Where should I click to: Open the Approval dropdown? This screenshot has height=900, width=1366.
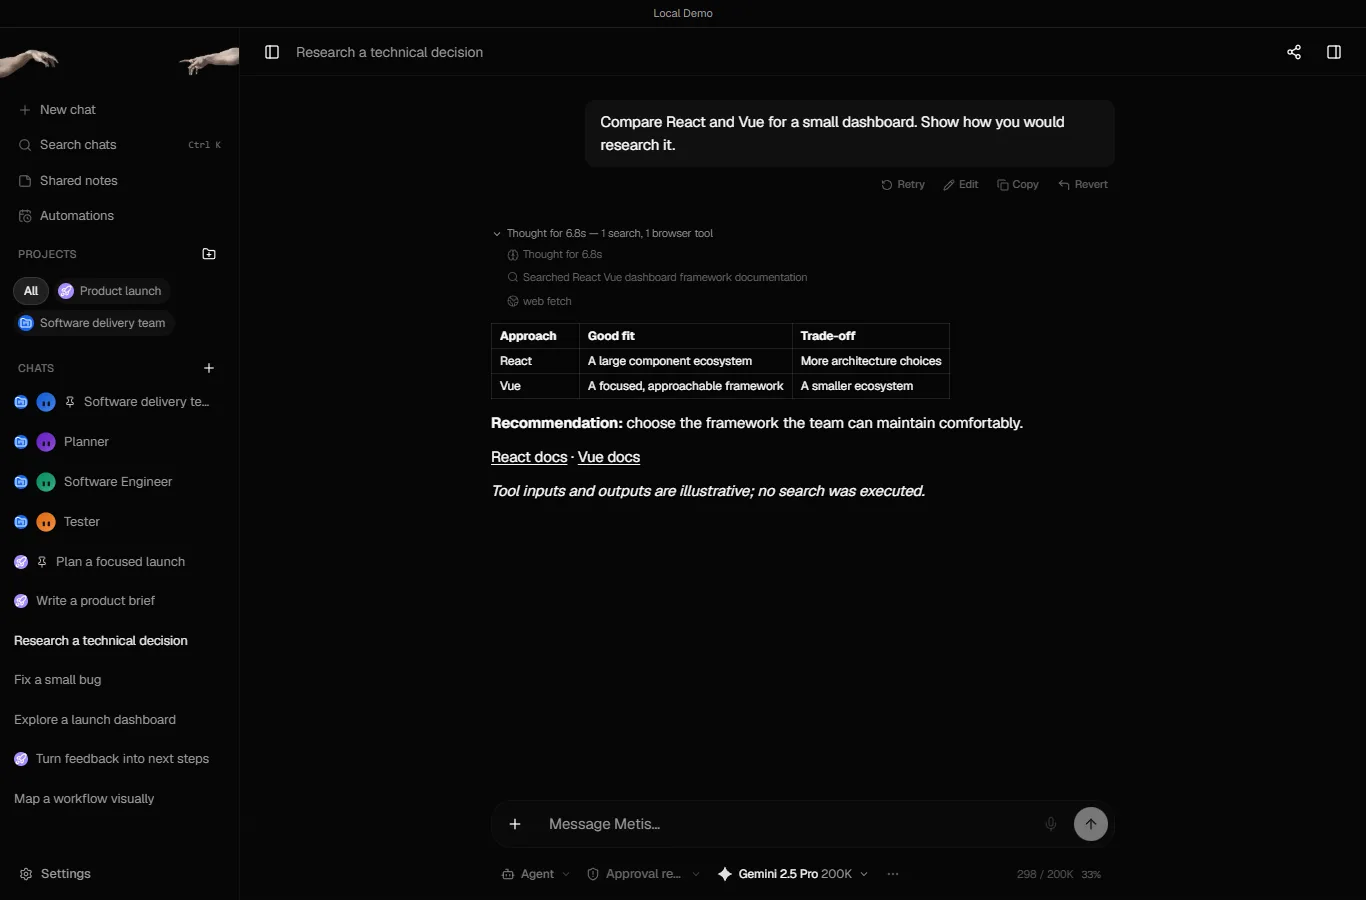pos(643,874)
